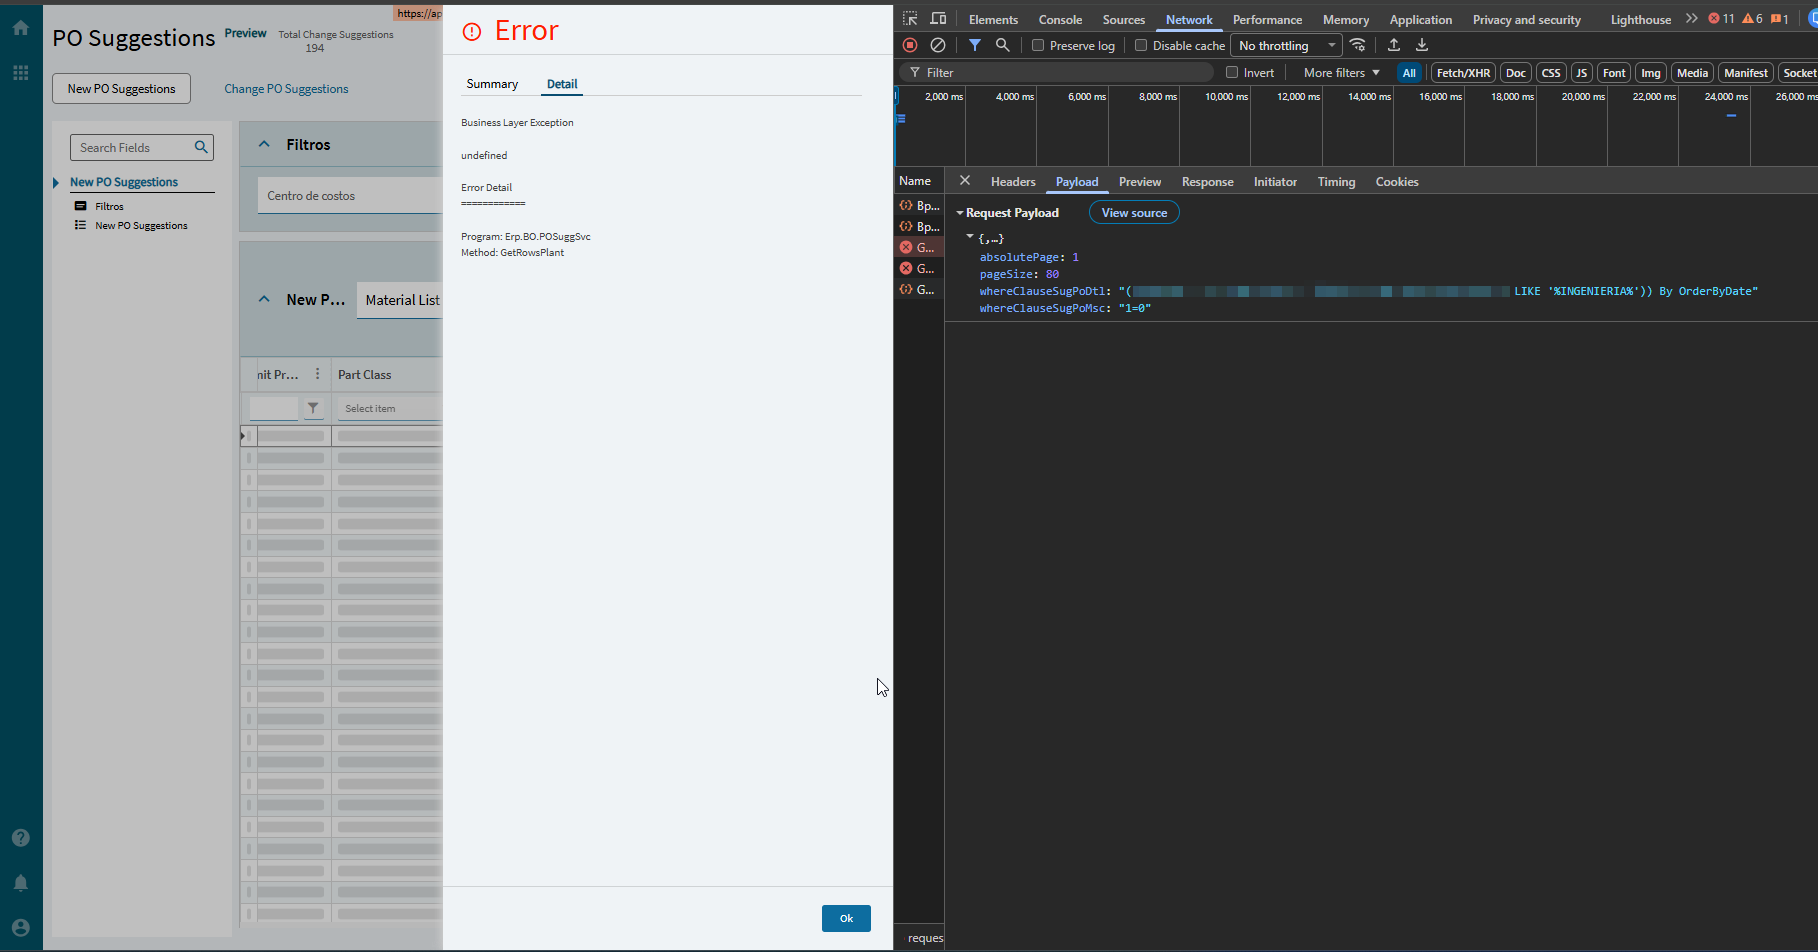
Task: Open the network search magnifier
Action: coord(1002,45)
